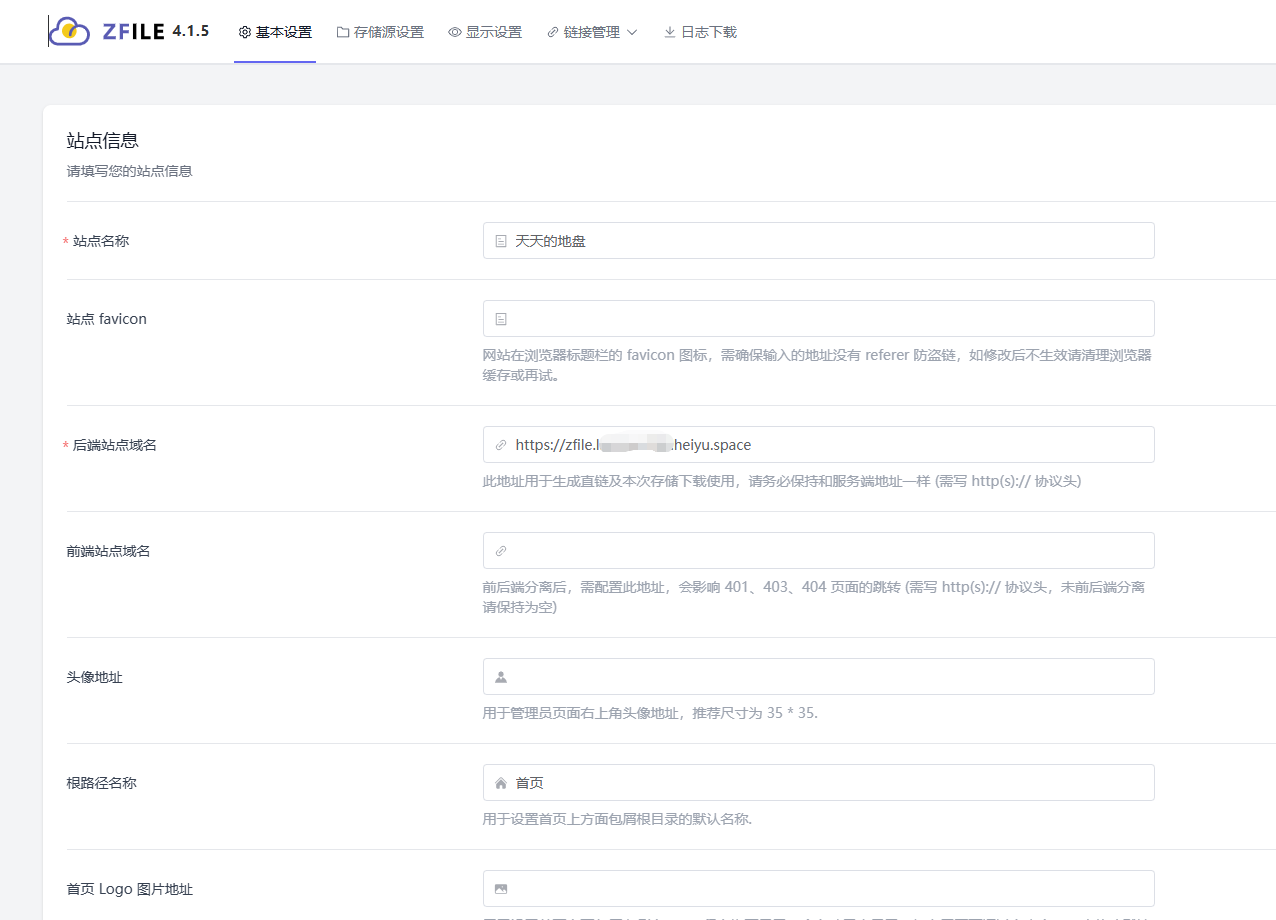The width and height of the screenshot is (1276, 920).
Task: Open the 链接管理 menu
Action: pyautogui.click(x=592, y=32)
